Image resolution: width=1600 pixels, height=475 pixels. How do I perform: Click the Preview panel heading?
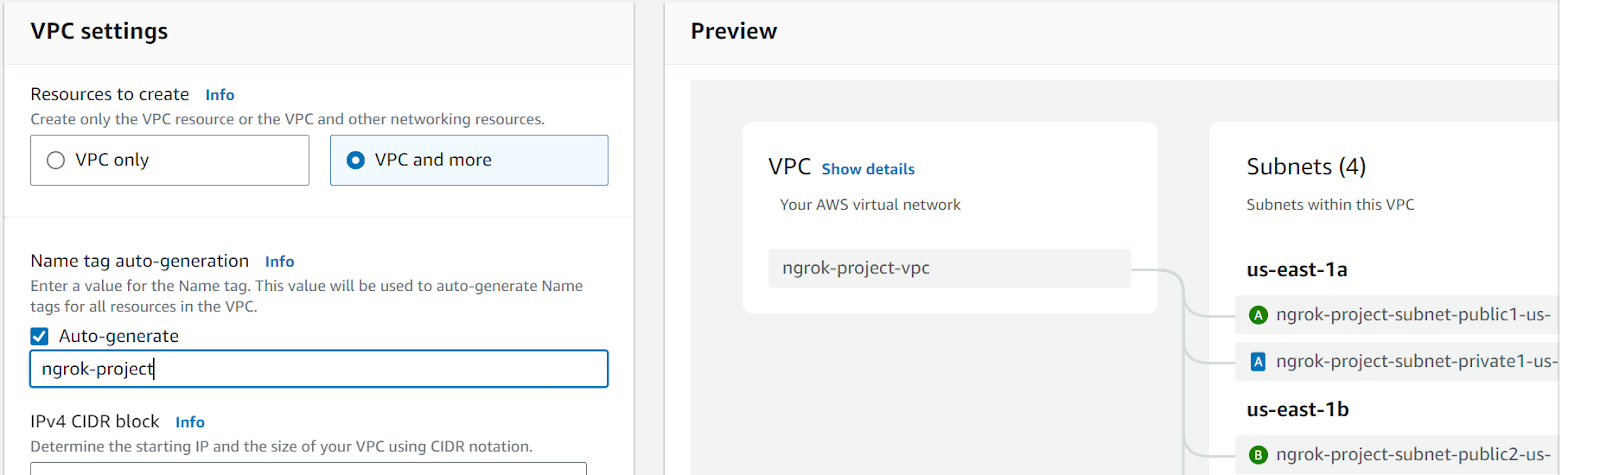(734, 31)
